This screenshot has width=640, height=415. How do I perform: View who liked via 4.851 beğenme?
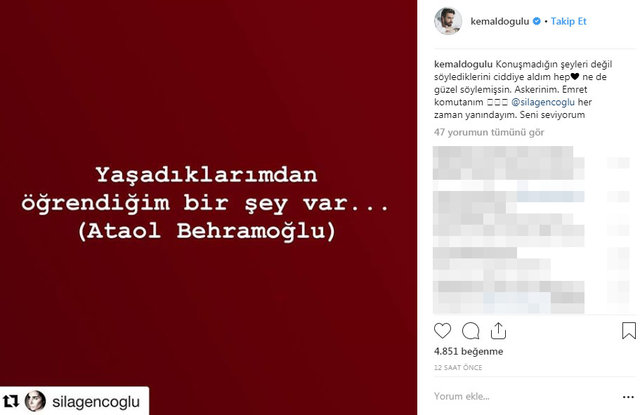pos(469,351)
